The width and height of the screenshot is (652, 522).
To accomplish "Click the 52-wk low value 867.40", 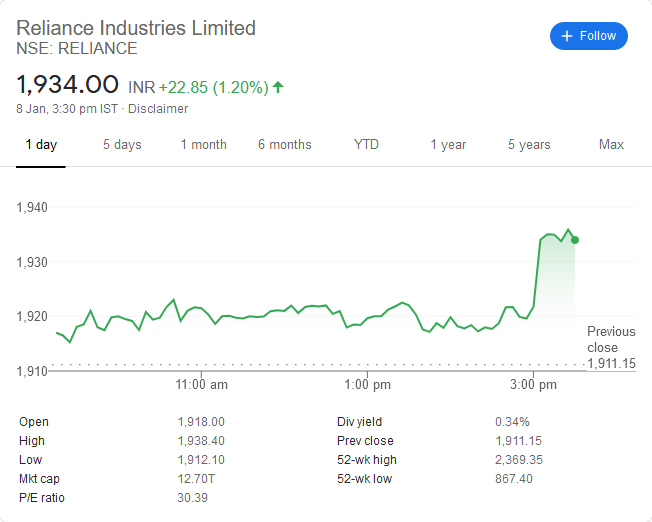I will click(514, 479).
